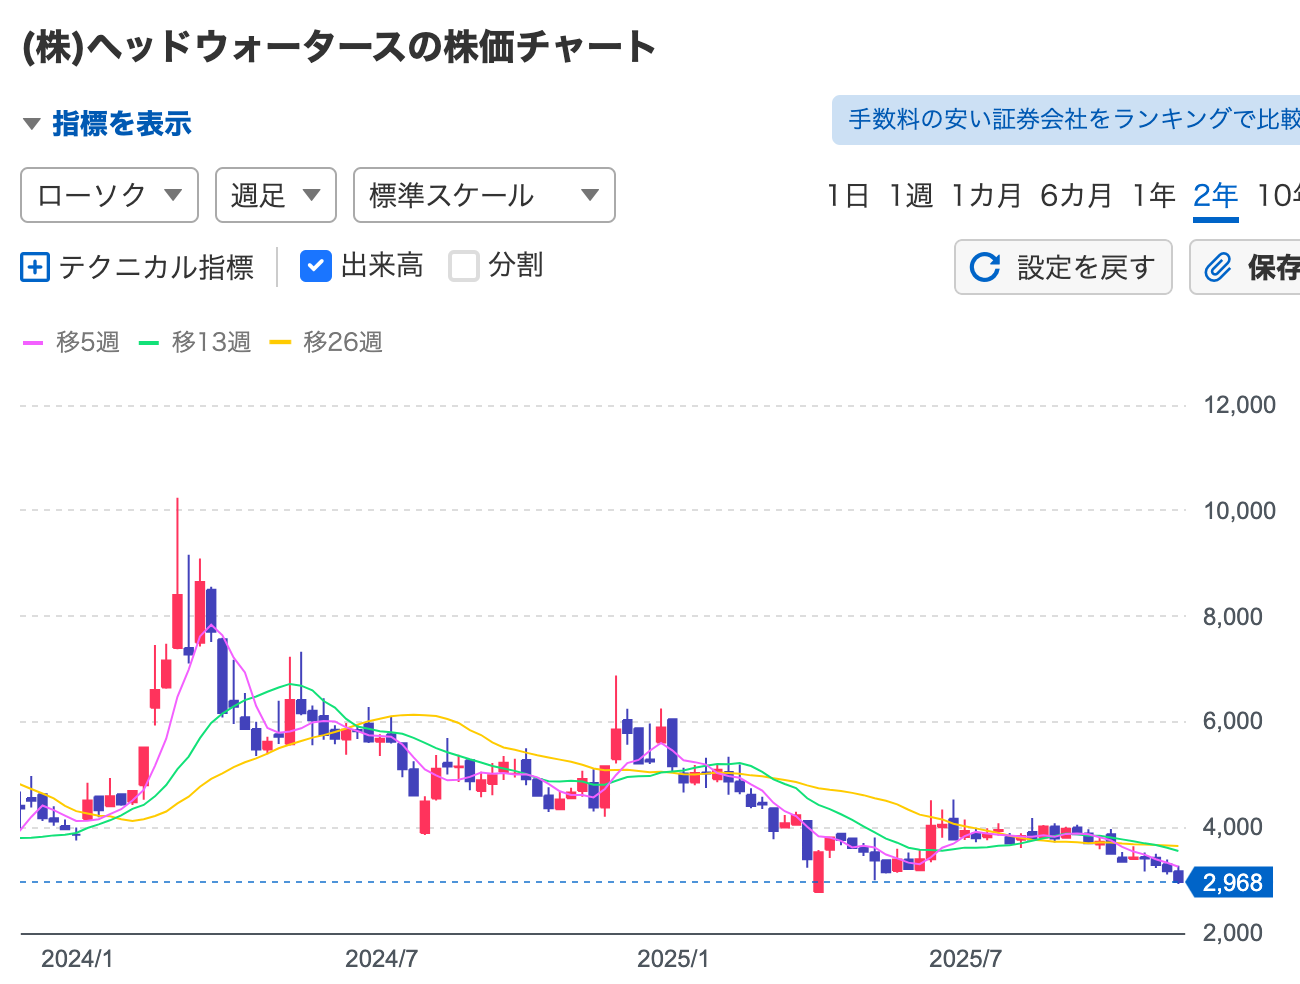Click the paperclip icon for 保存
The image size is (1300, 984).
[x=1217, y=267]
